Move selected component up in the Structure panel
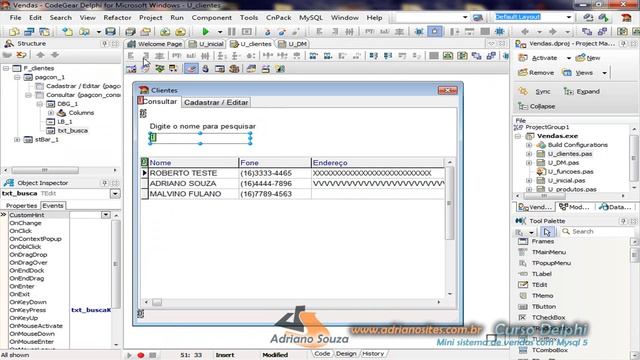This screenshot has width=640, height=360. [x=40, y=55]
